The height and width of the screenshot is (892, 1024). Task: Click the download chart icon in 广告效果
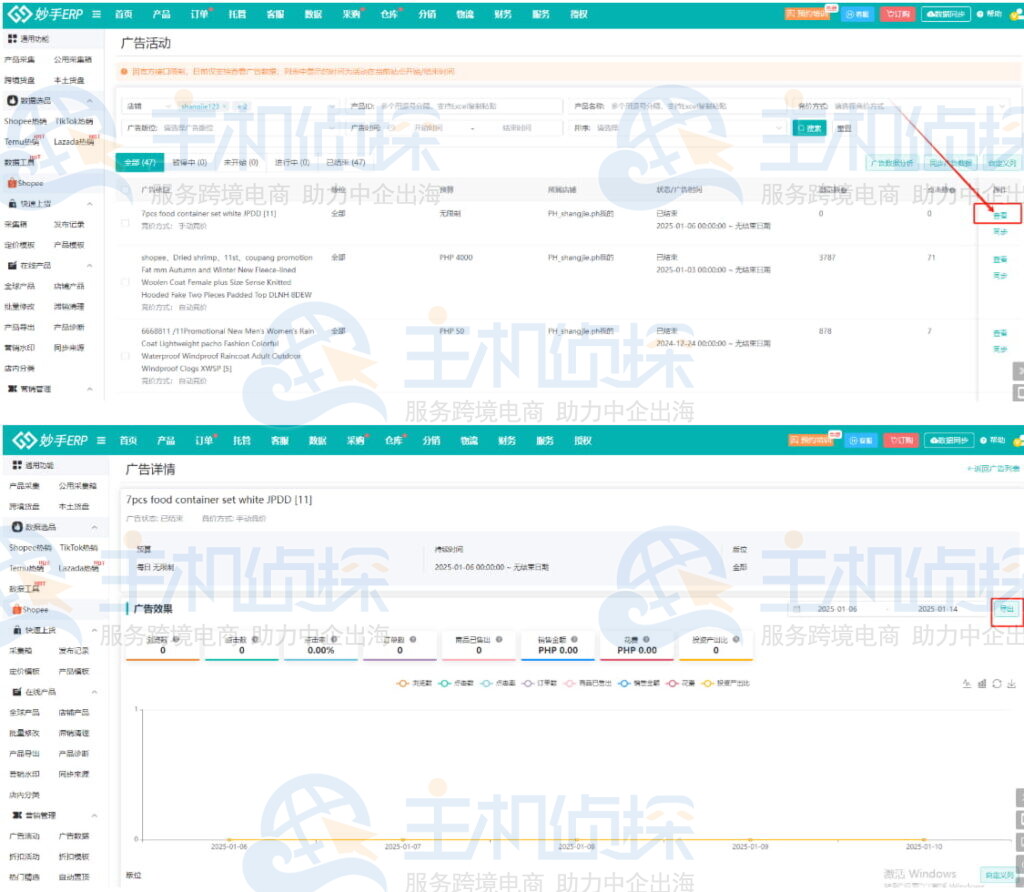[x=1012, y=683]
